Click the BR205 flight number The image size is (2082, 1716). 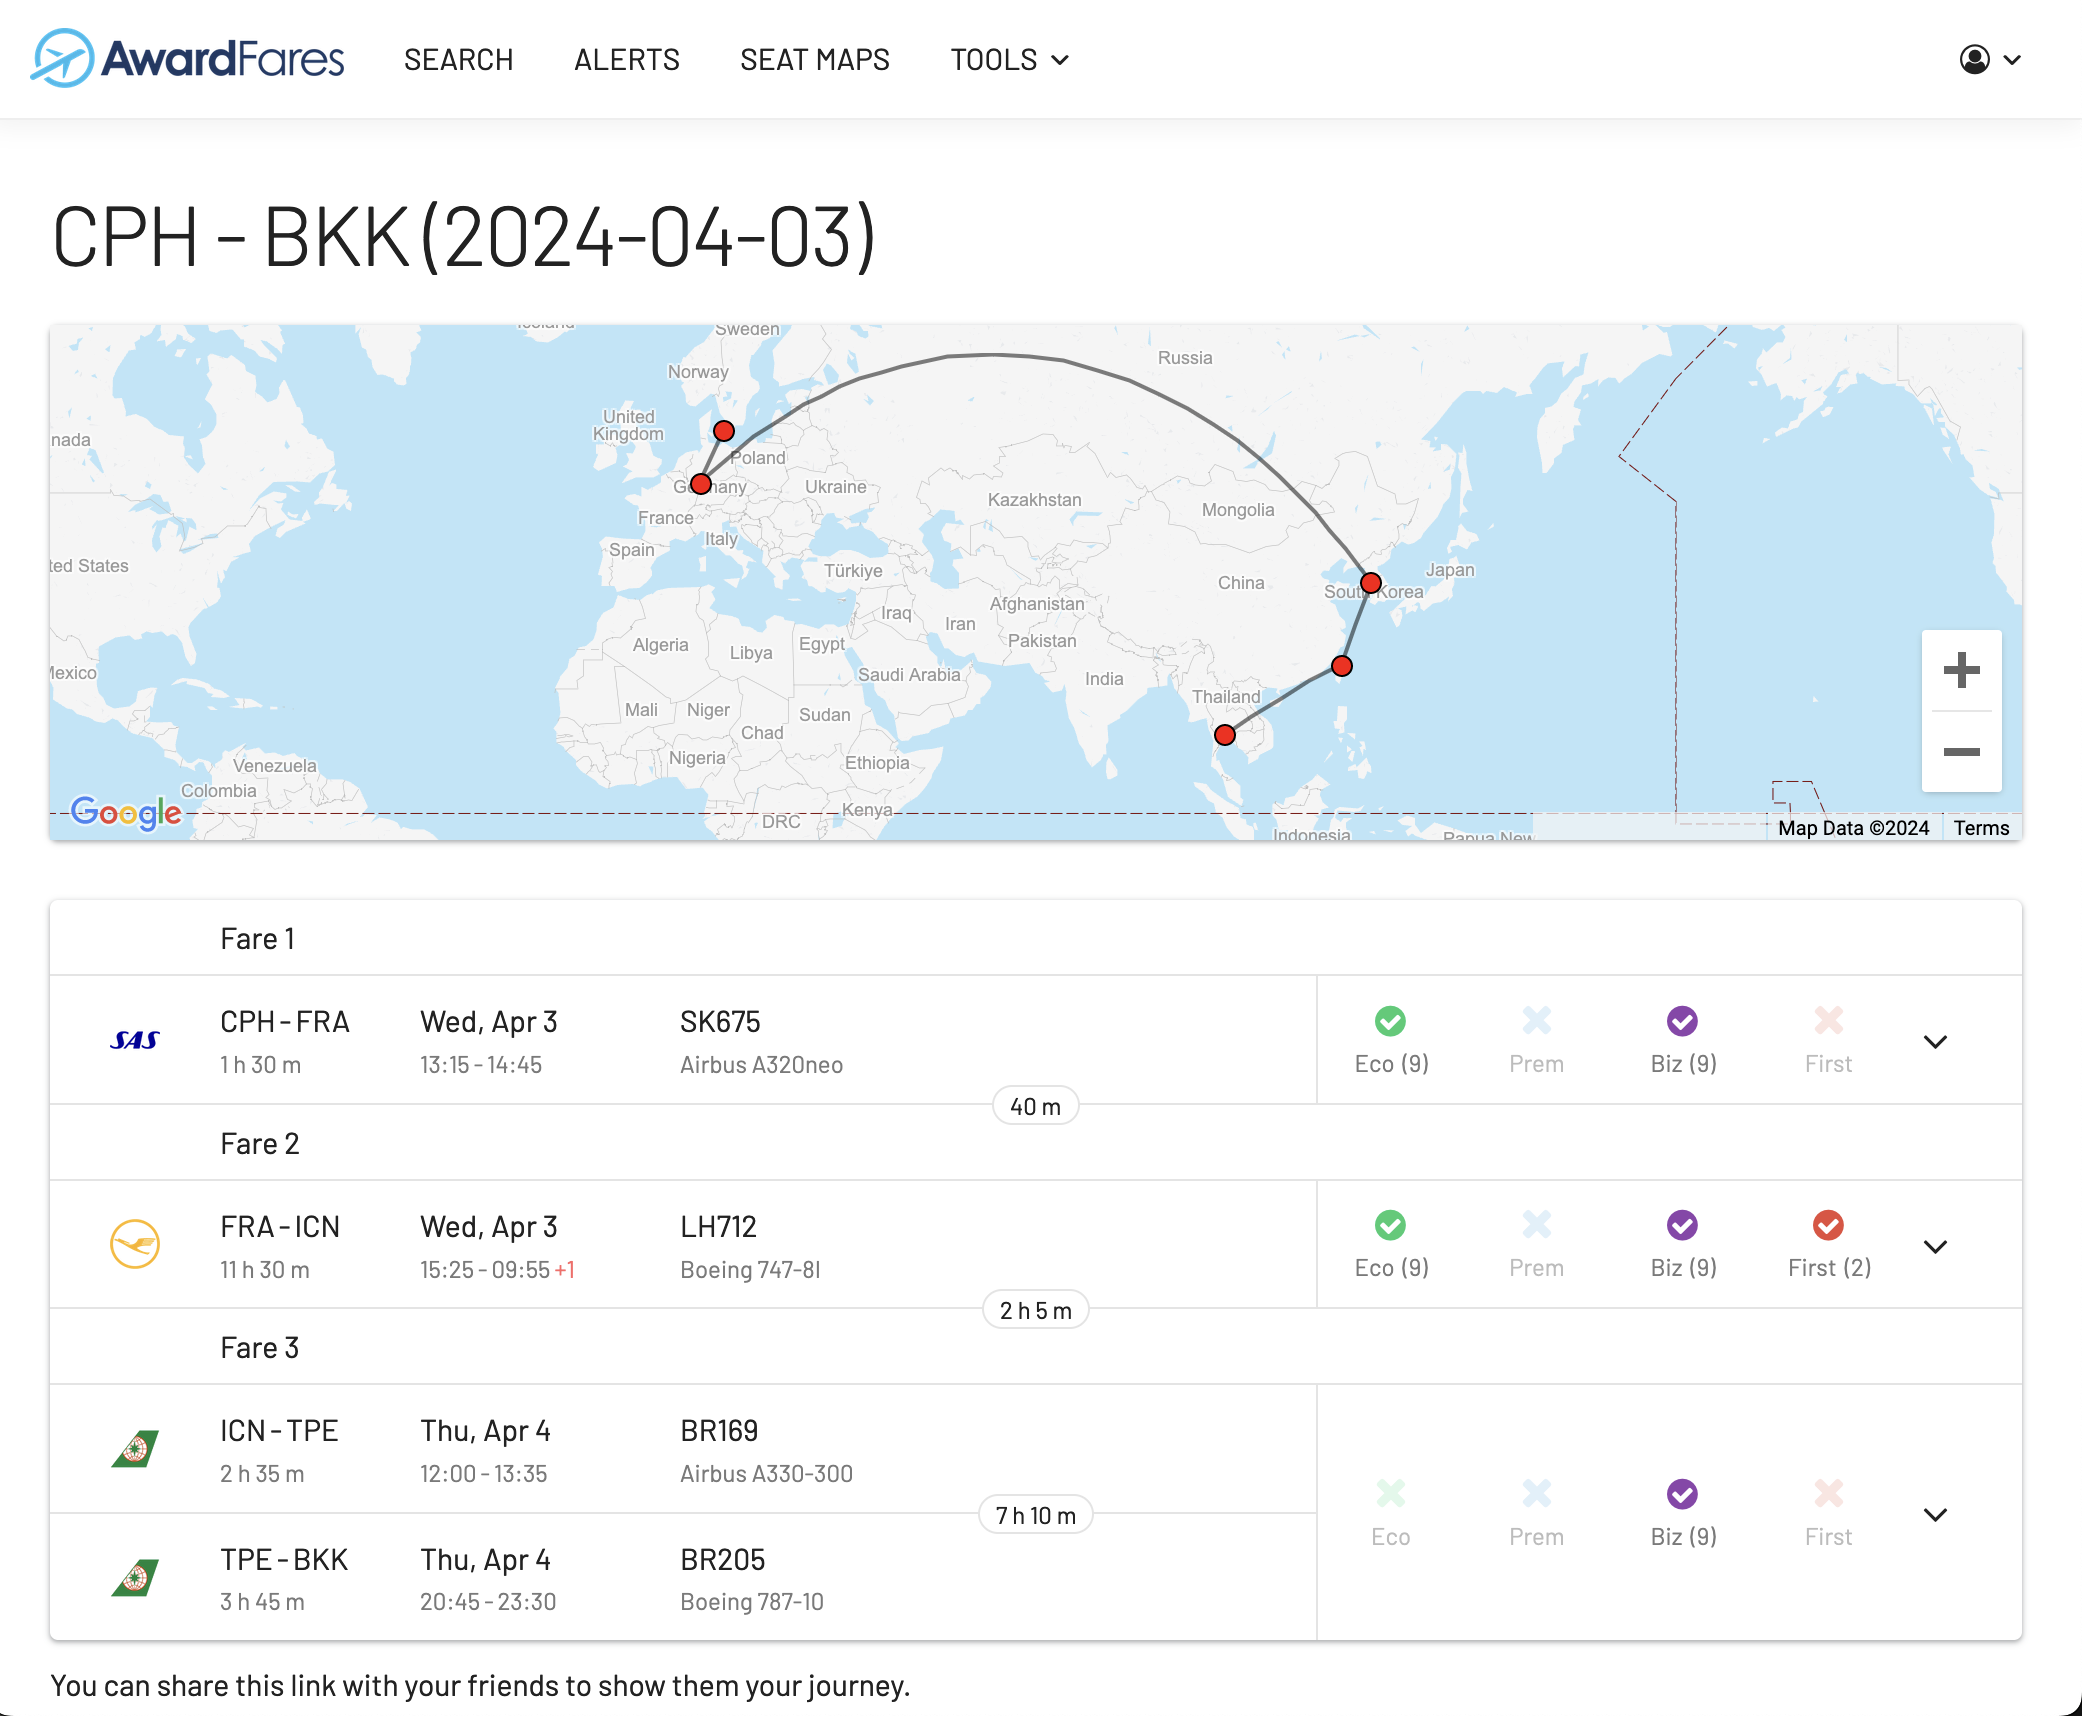click(722, 1560)
